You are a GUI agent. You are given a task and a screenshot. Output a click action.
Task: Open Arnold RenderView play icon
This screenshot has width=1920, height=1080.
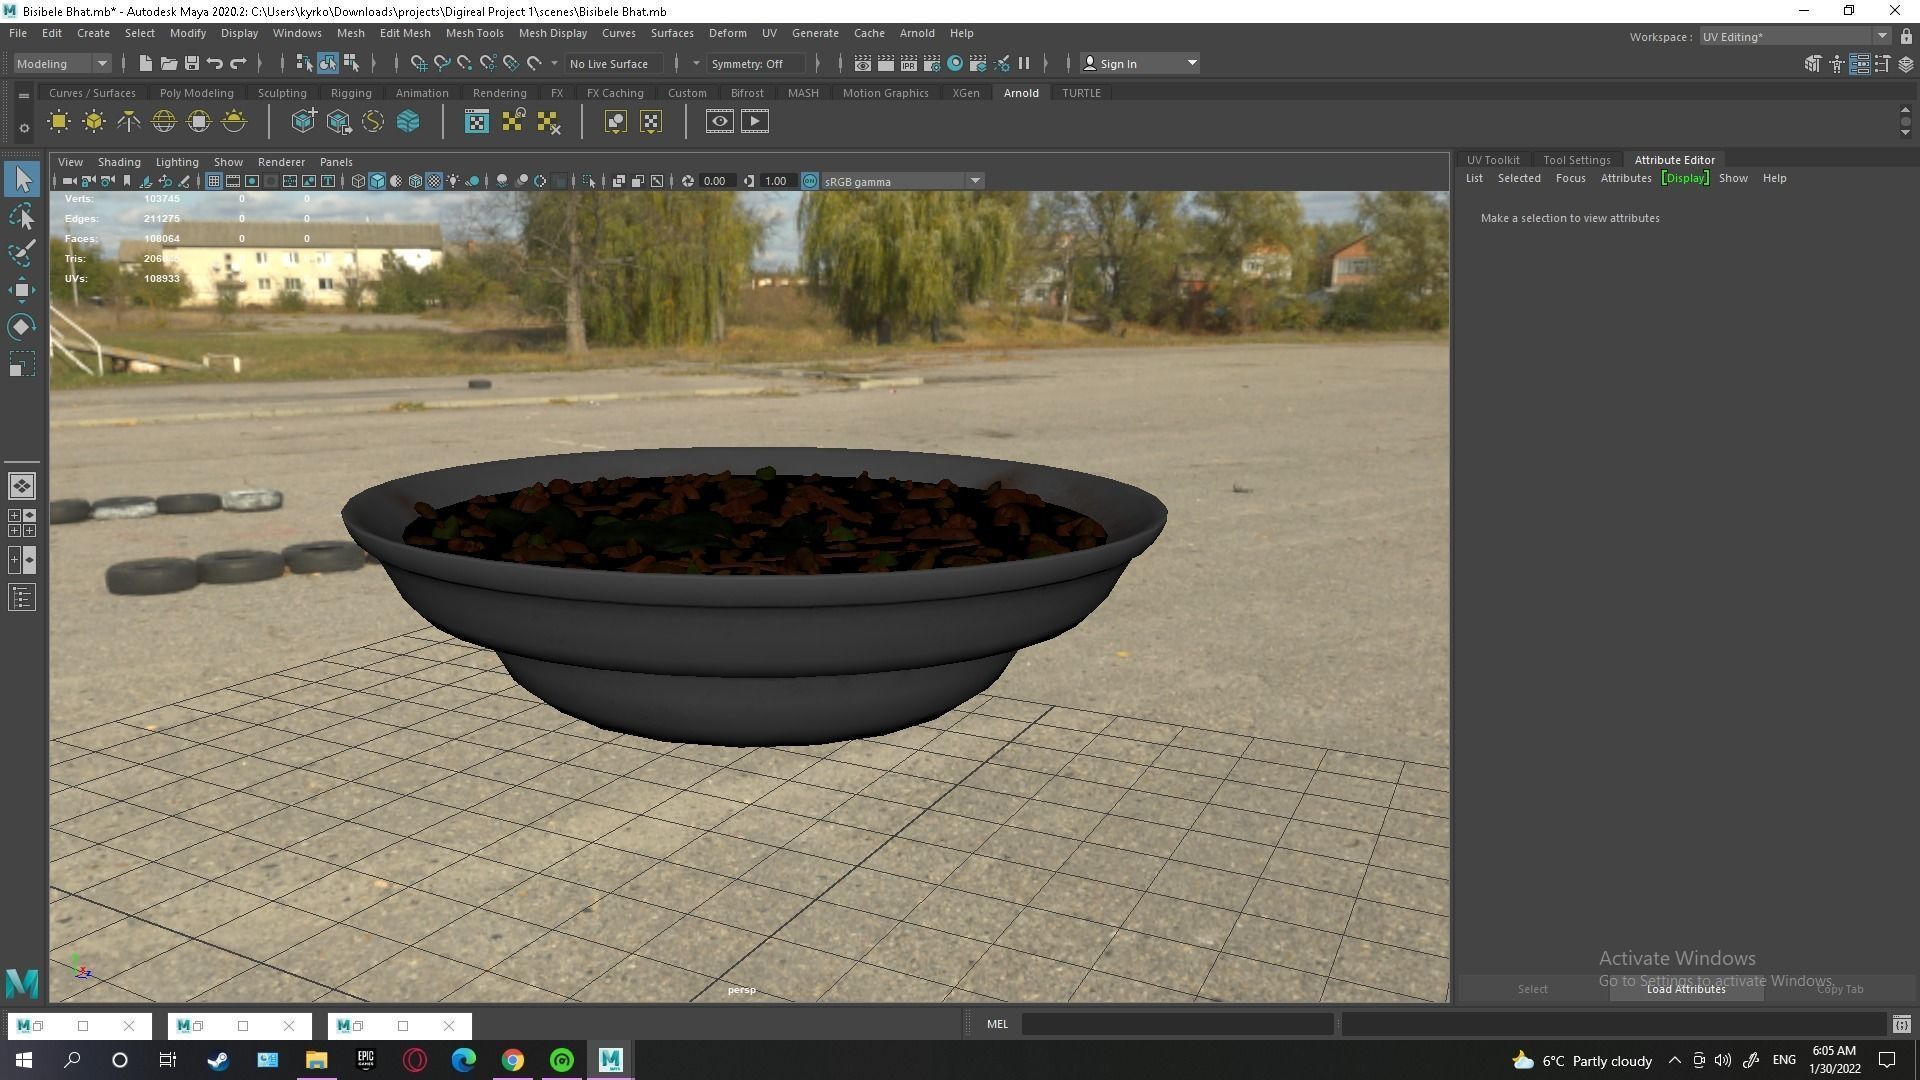tap(755, 122)
